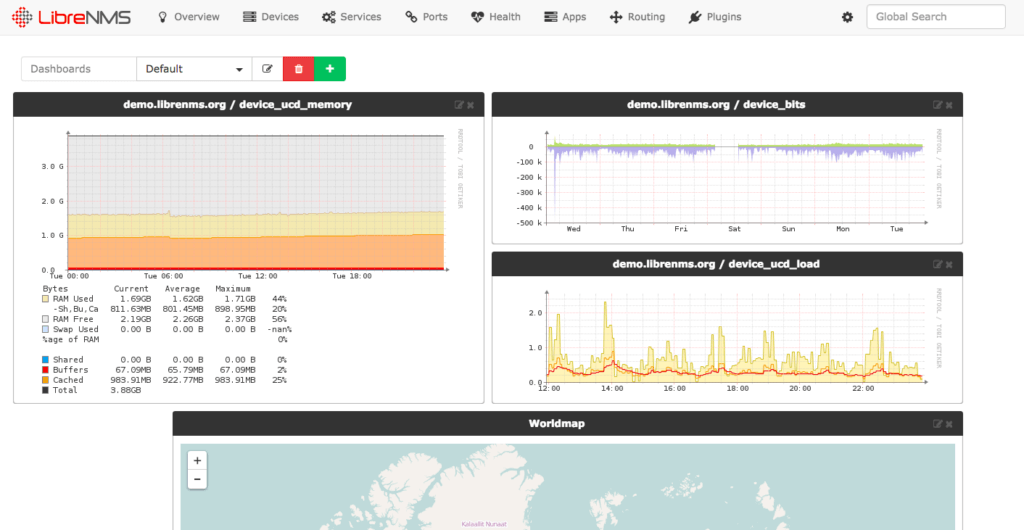Open the Overview menu
Viewport: 1024px width, 530px height.
click(x=189, y=17)
